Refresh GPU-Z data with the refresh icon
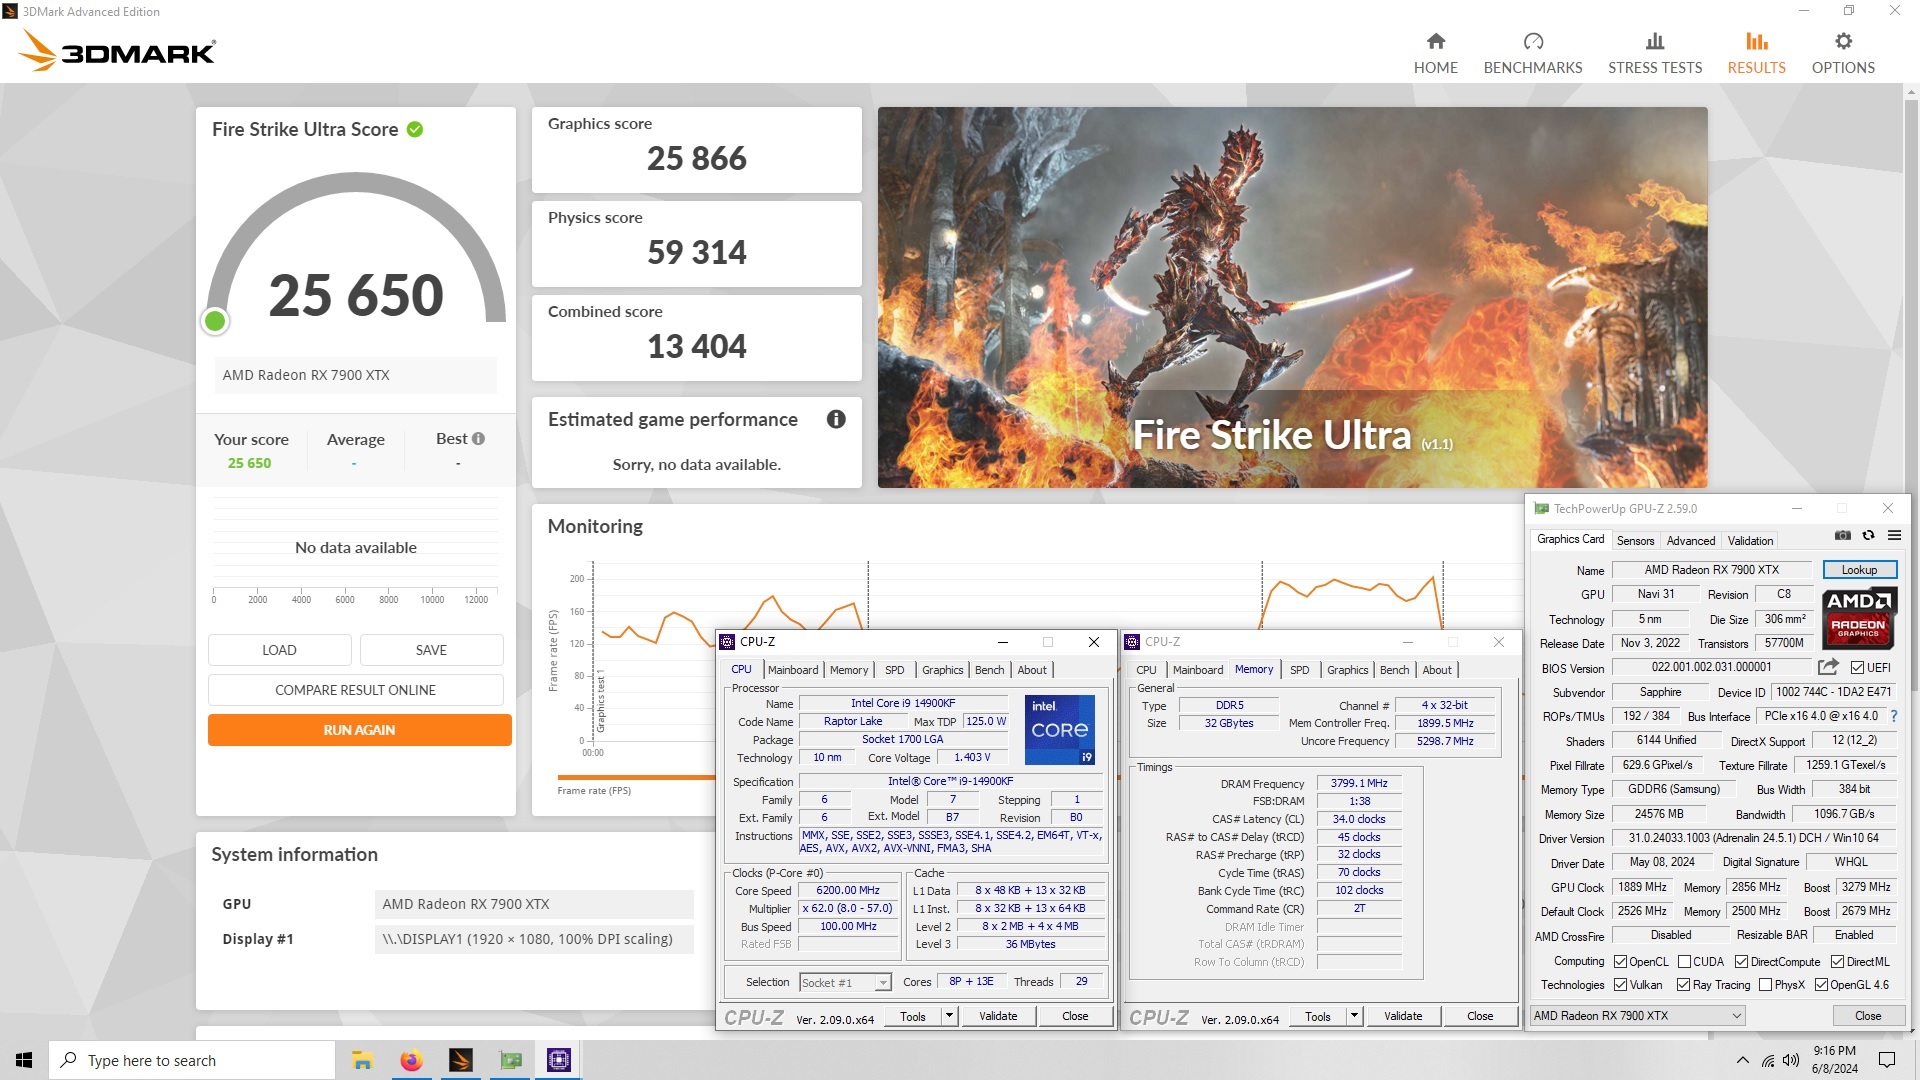Screen dimensions: 1920x1080 click(x=1868, y=536)
